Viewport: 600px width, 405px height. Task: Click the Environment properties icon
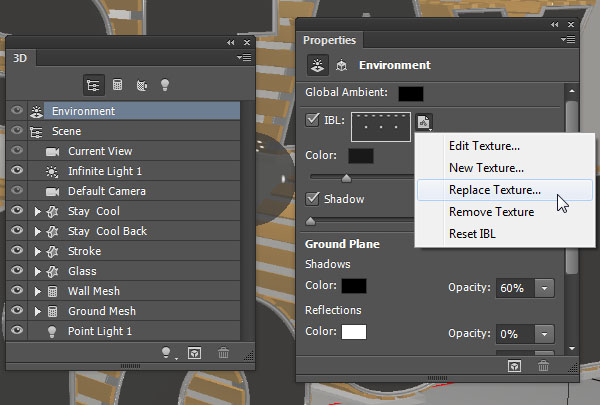point(318,65)
